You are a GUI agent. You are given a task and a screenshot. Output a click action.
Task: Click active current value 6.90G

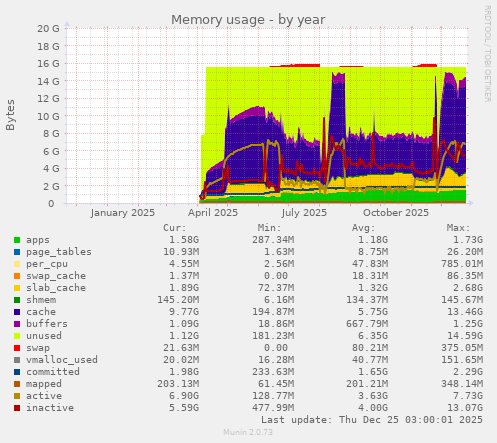coord(184,396)
